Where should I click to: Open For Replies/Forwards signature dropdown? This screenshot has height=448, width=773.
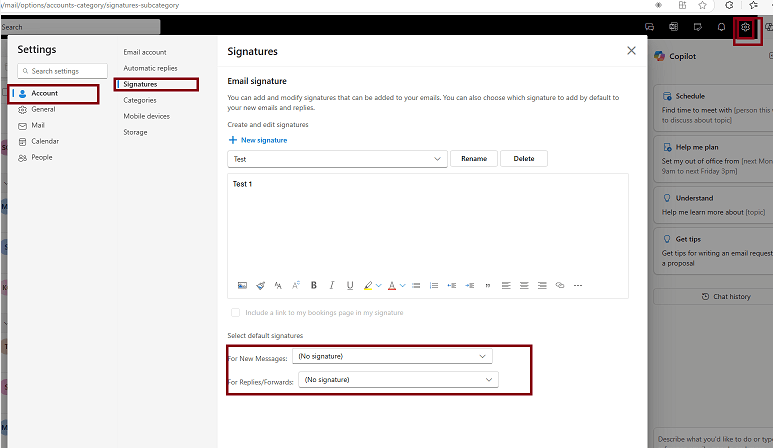398,379
